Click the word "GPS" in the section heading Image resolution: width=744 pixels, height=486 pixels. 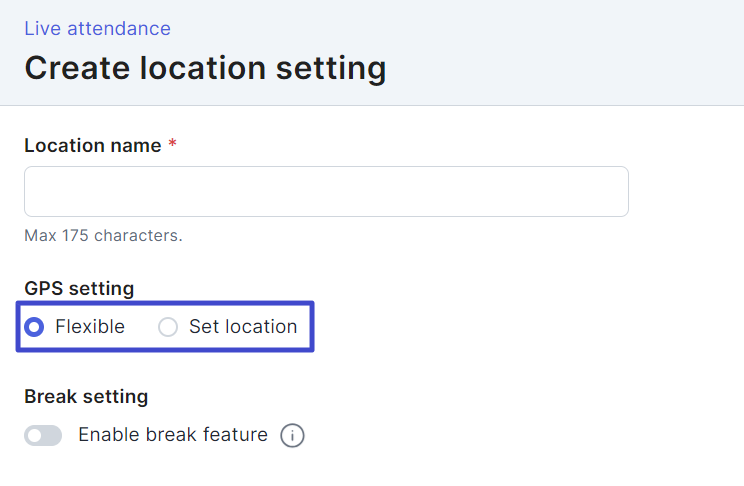point(44,289)
